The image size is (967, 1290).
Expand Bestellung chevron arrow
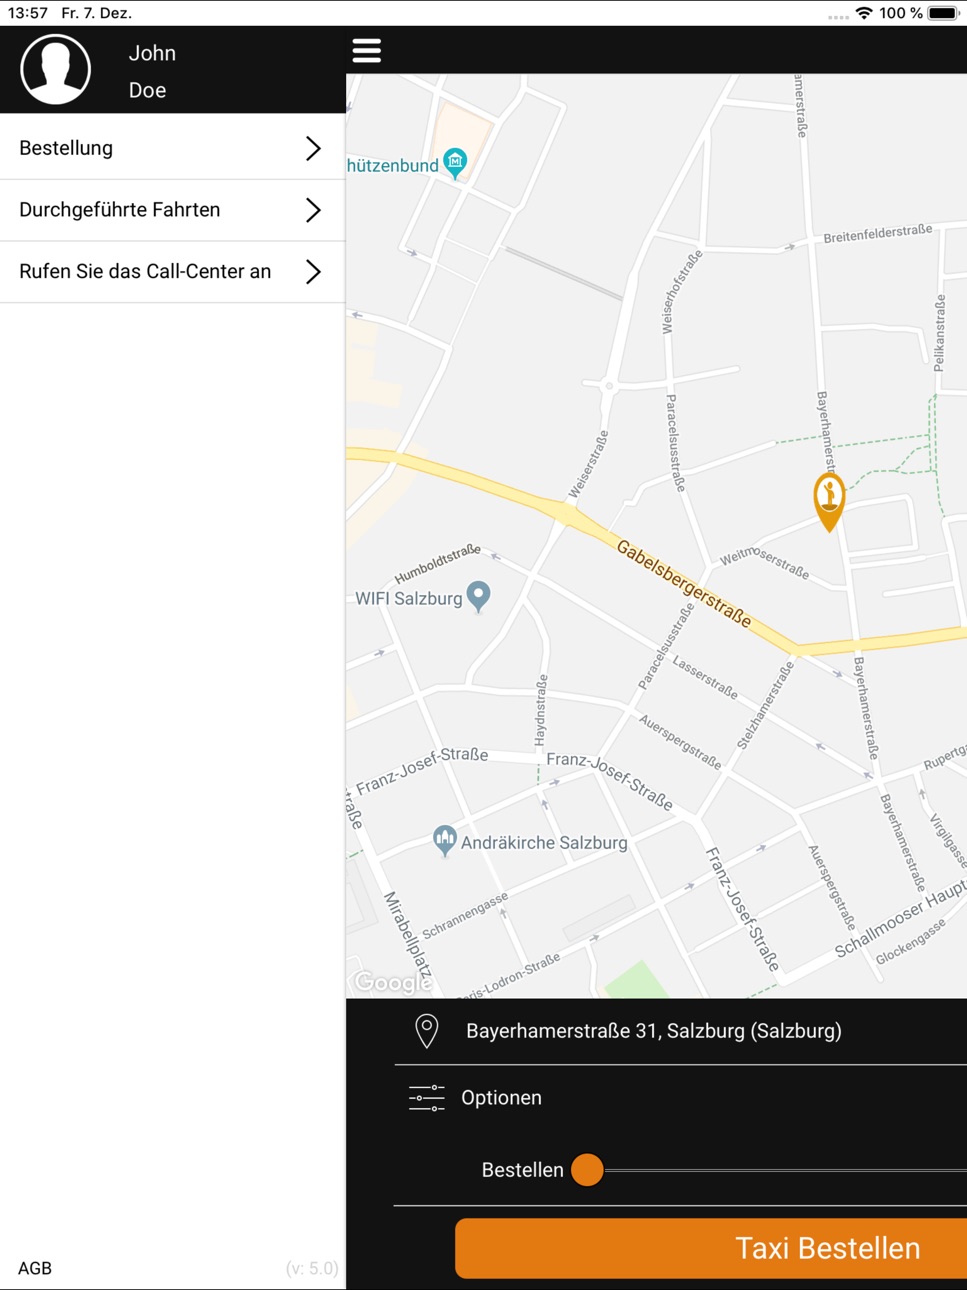point(313,148)
